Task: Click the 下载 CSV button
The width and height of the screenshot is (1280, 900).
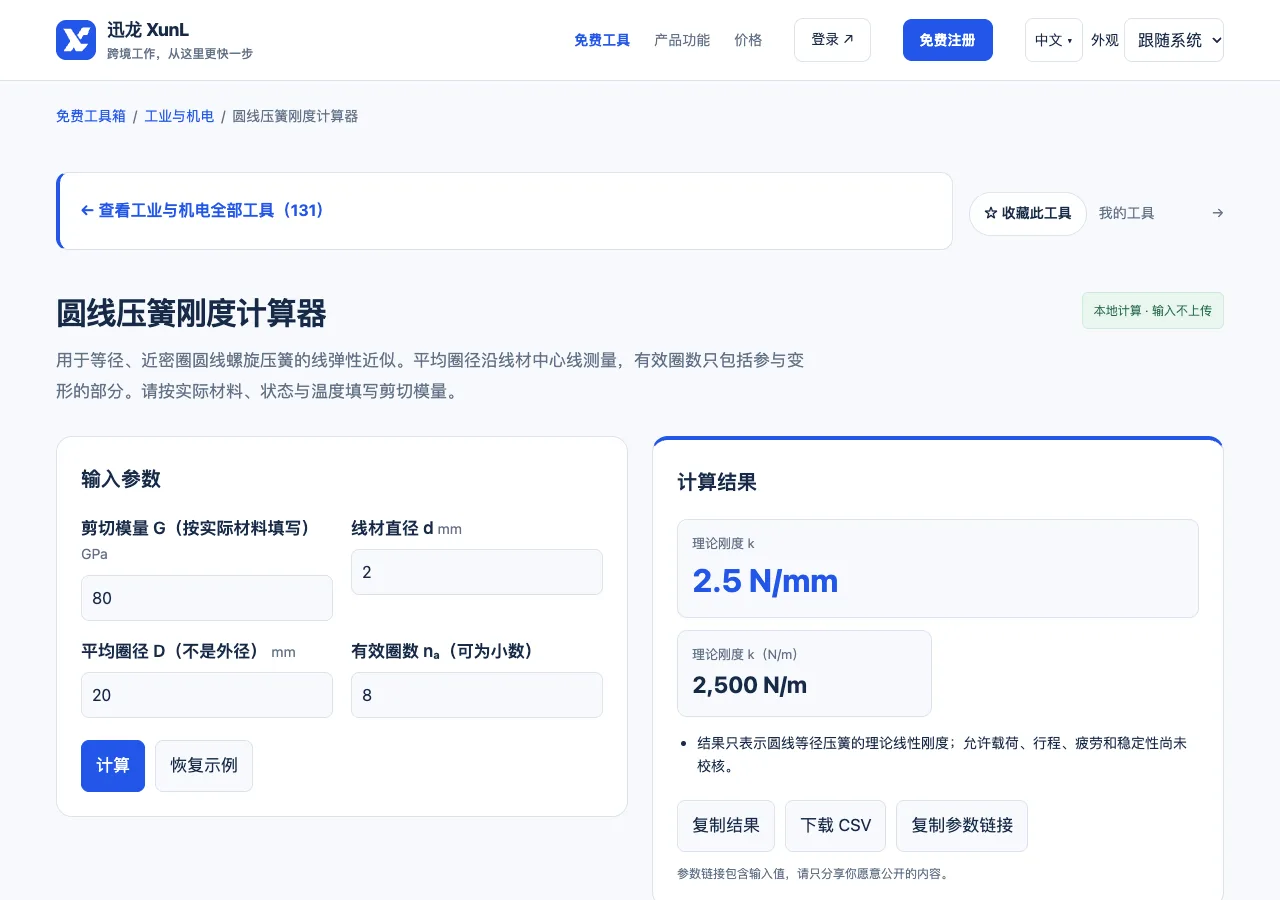Action: coord(836,826)
